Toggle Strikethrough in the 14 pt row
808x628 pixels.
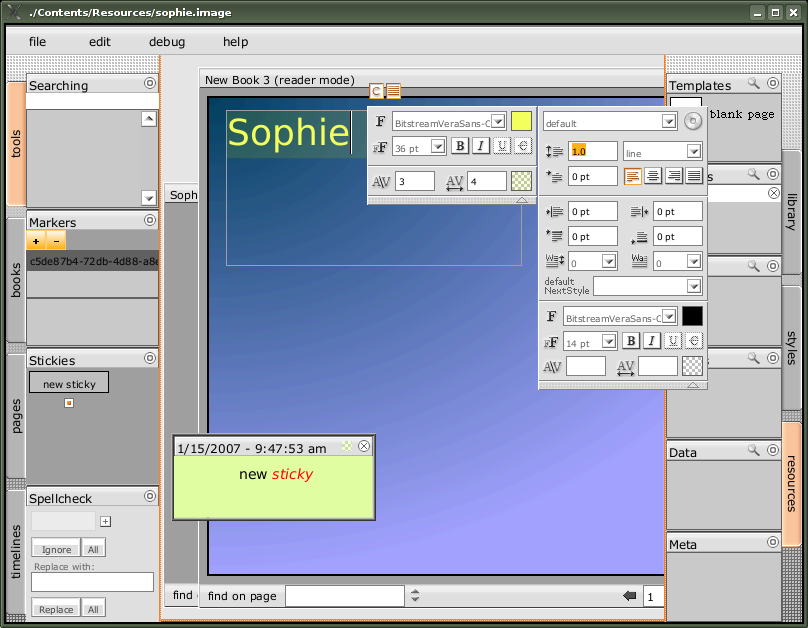click(x=694, y=341)
